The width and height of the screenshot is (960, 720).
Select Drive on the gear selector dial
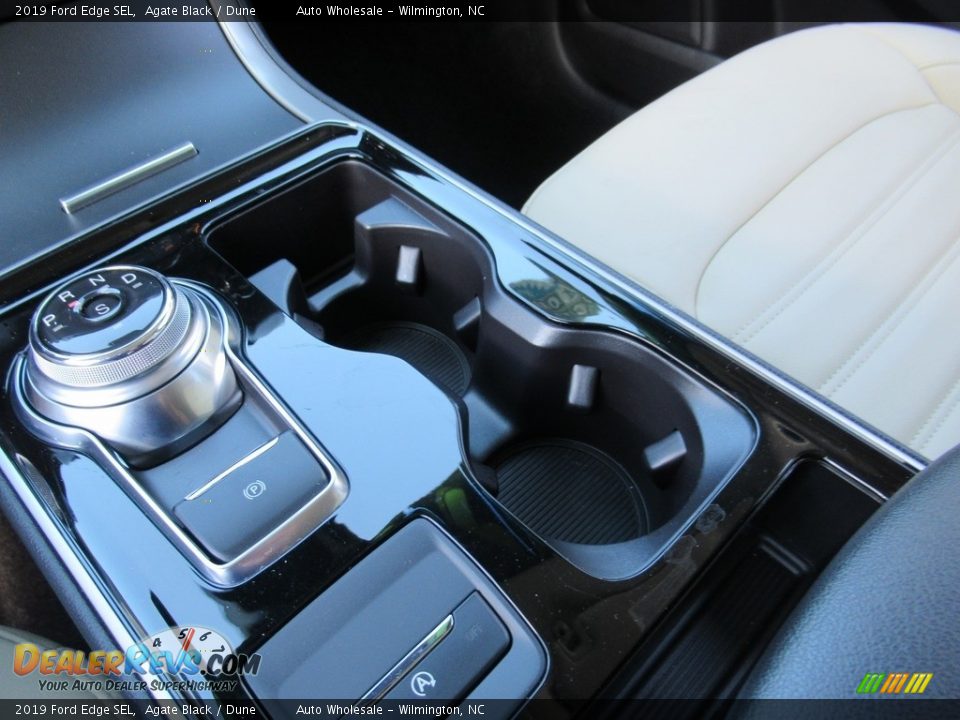point(129,278)
